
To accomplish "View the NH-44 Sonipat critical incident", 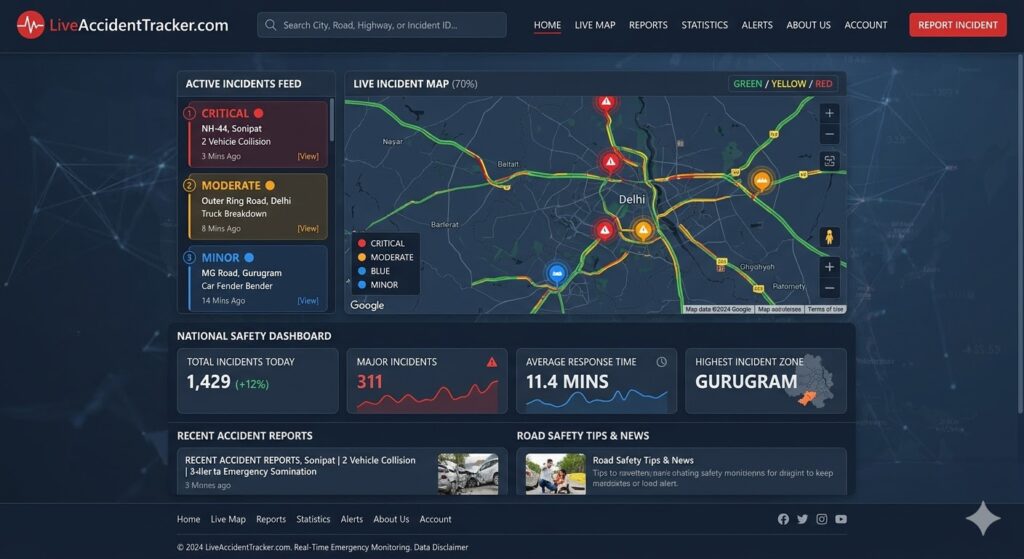I will [x=308, y=156].
